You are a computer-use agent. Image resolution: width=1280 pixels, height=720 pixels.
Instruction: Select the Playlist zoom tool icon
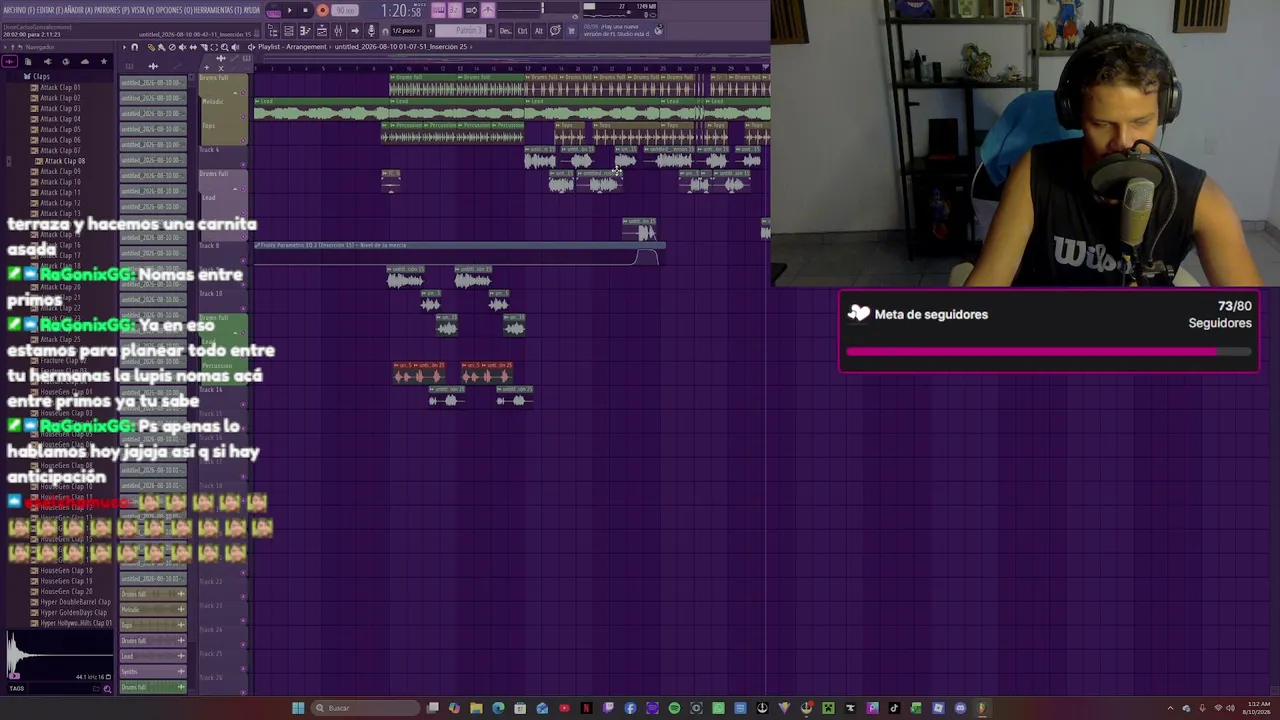(x=223, y=47)
